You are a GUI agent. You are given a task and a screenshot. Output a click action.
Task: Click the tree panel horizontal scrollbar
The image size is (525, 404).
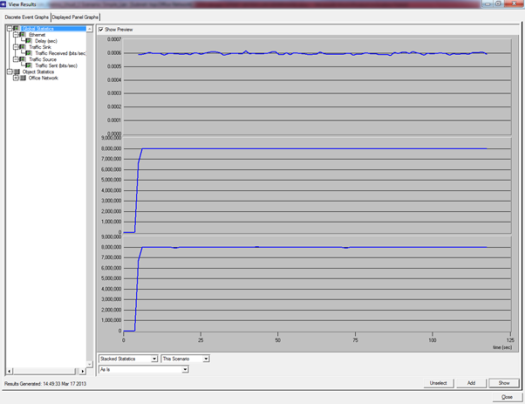[x=46, y=371]
